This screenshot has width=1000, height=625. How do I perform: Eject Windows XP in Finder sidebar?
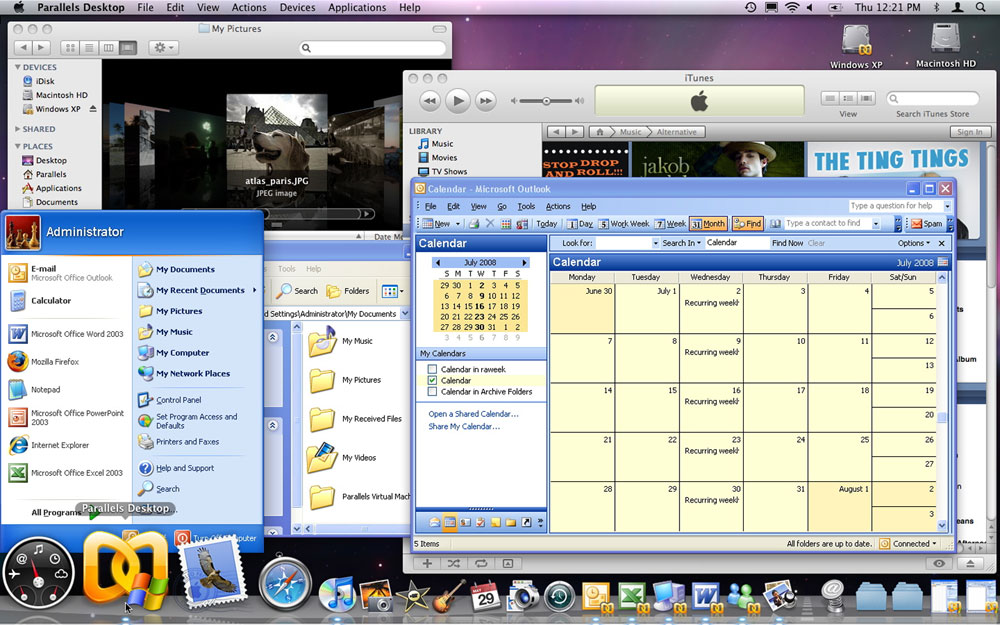[x=93, y=109]
